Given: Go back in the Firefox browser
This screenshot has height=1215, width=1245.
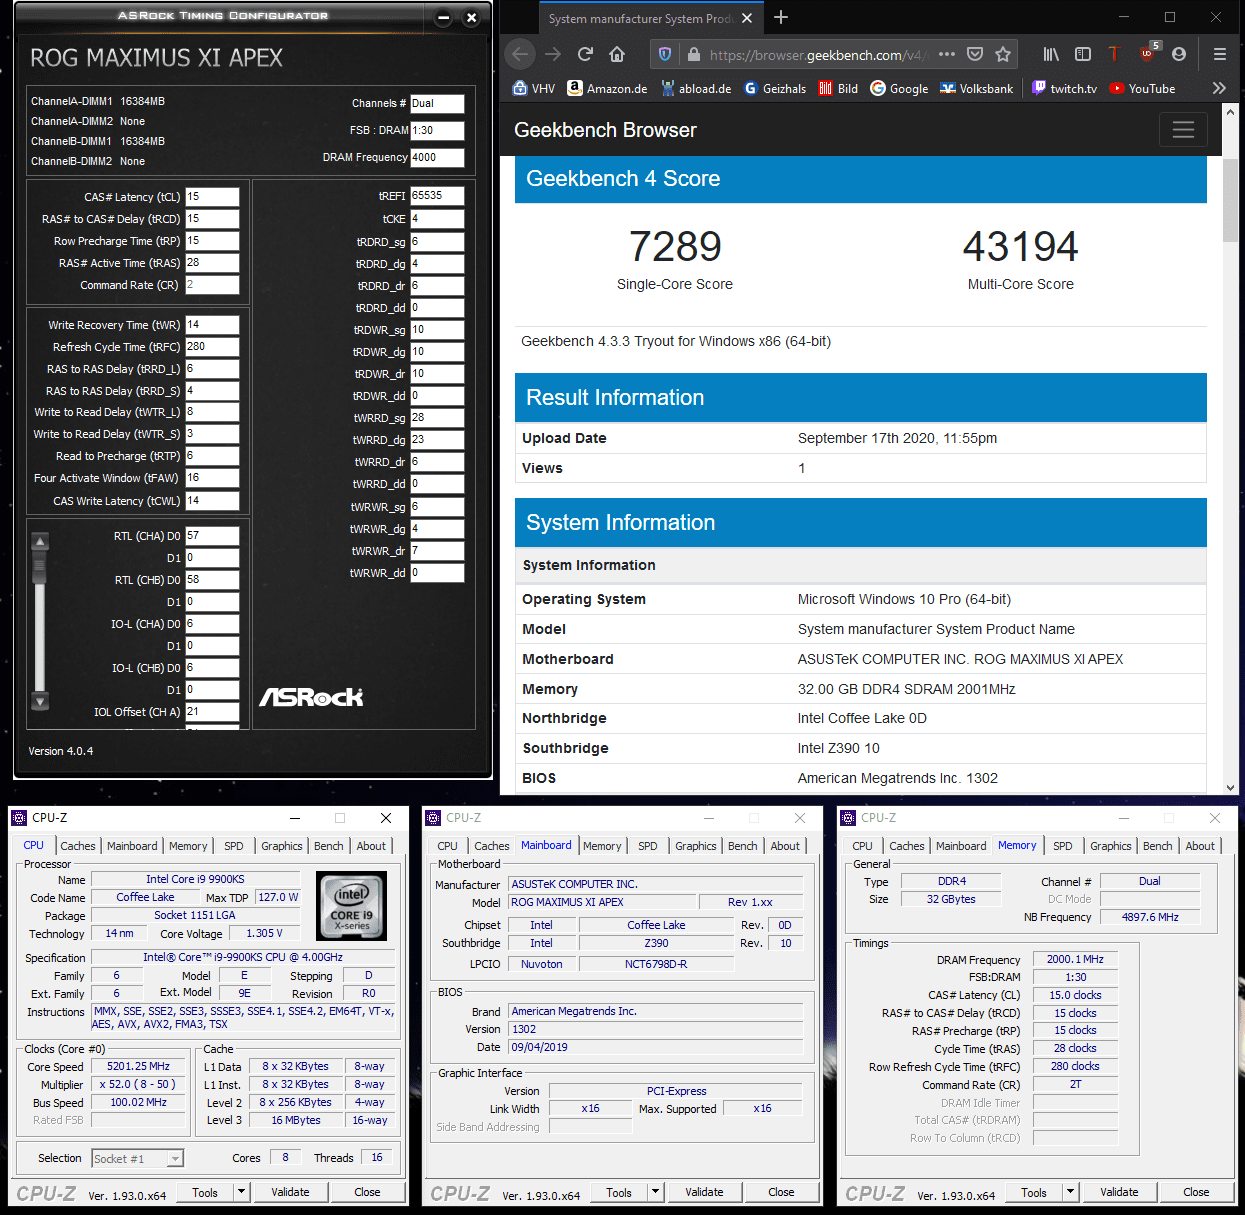Looking at the screenshot, I should coord(520,55).
